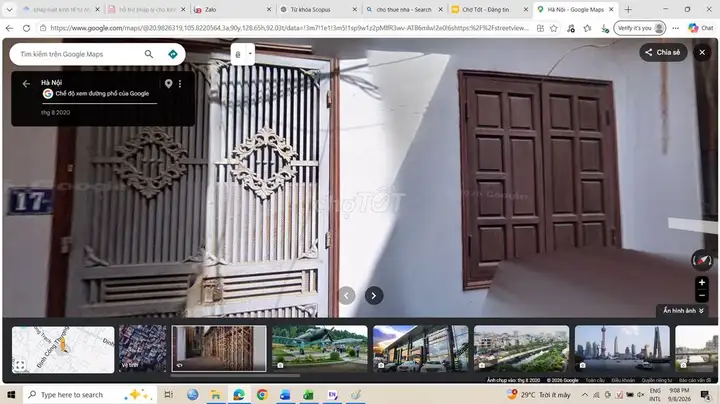Viewport: 720px width, 404px height.
Task: Open the mini map thumbnail showing Đinh Công Tráng
Action: coord(63,349)
